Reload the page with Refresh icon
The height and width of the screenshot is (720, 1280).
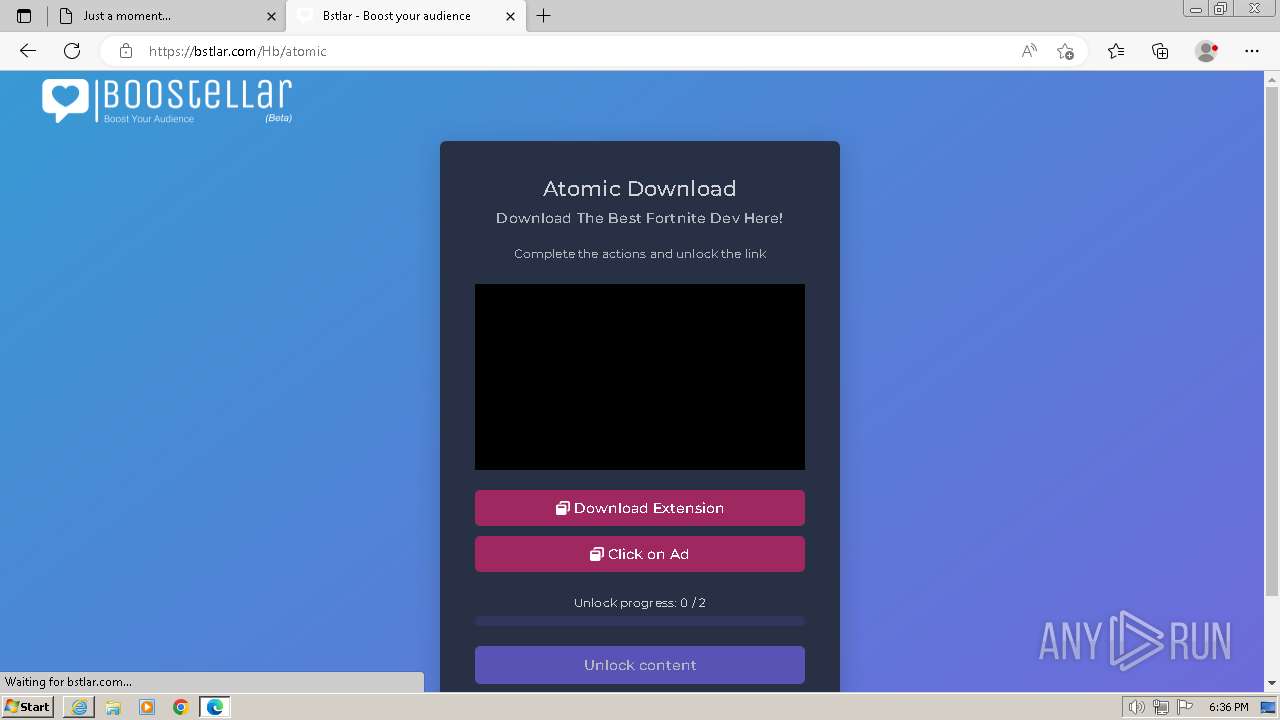(x=72, y=51)
